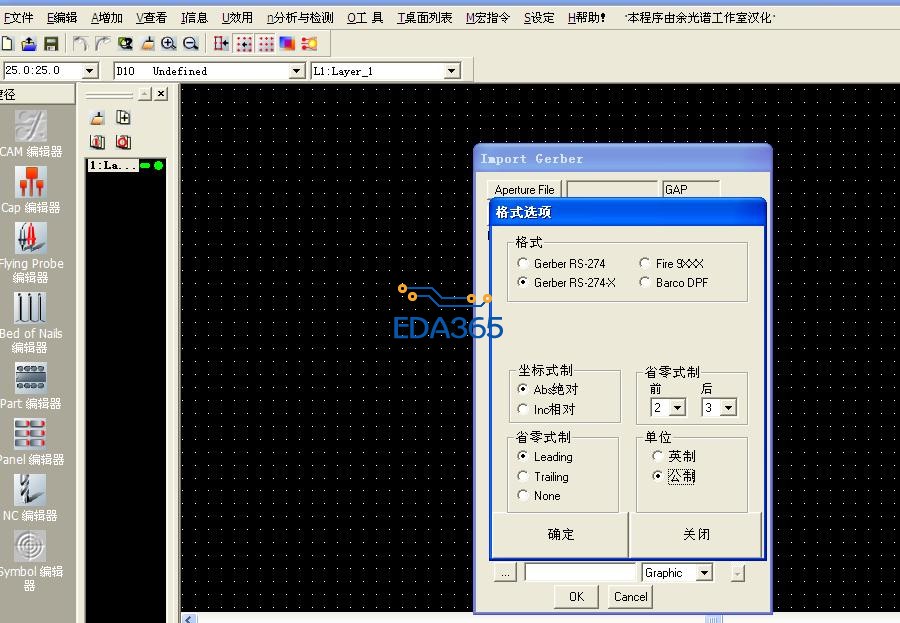Image resolution: width=900 pixels, height=623 pixels.
Task: Open the F文件 menu
Action: pyautogui.click(x=18, y=18)
